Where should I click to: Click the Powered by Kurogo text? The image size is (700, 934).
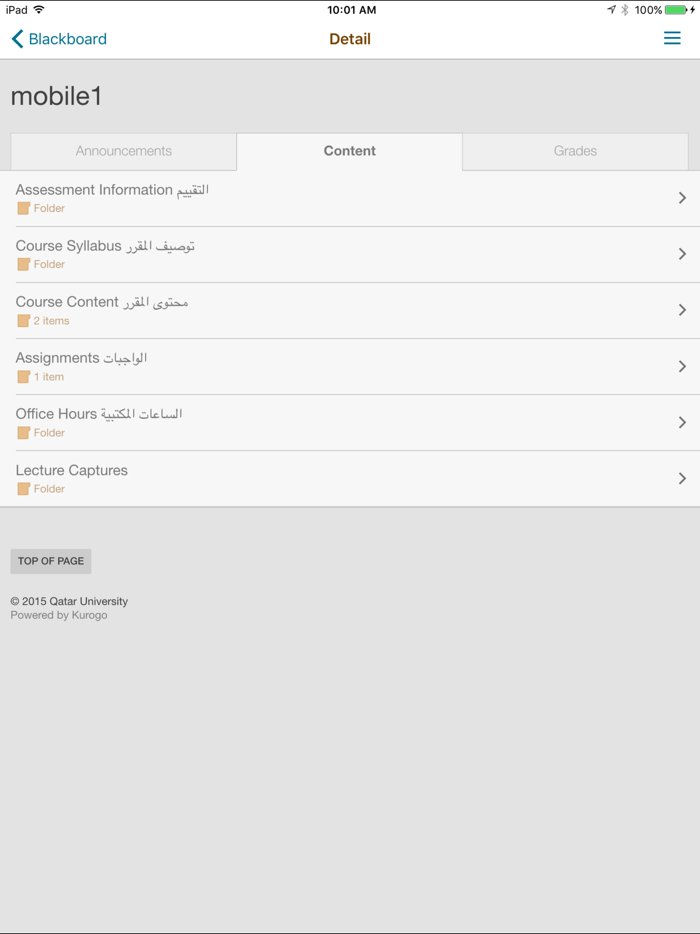tap(59, 615)
